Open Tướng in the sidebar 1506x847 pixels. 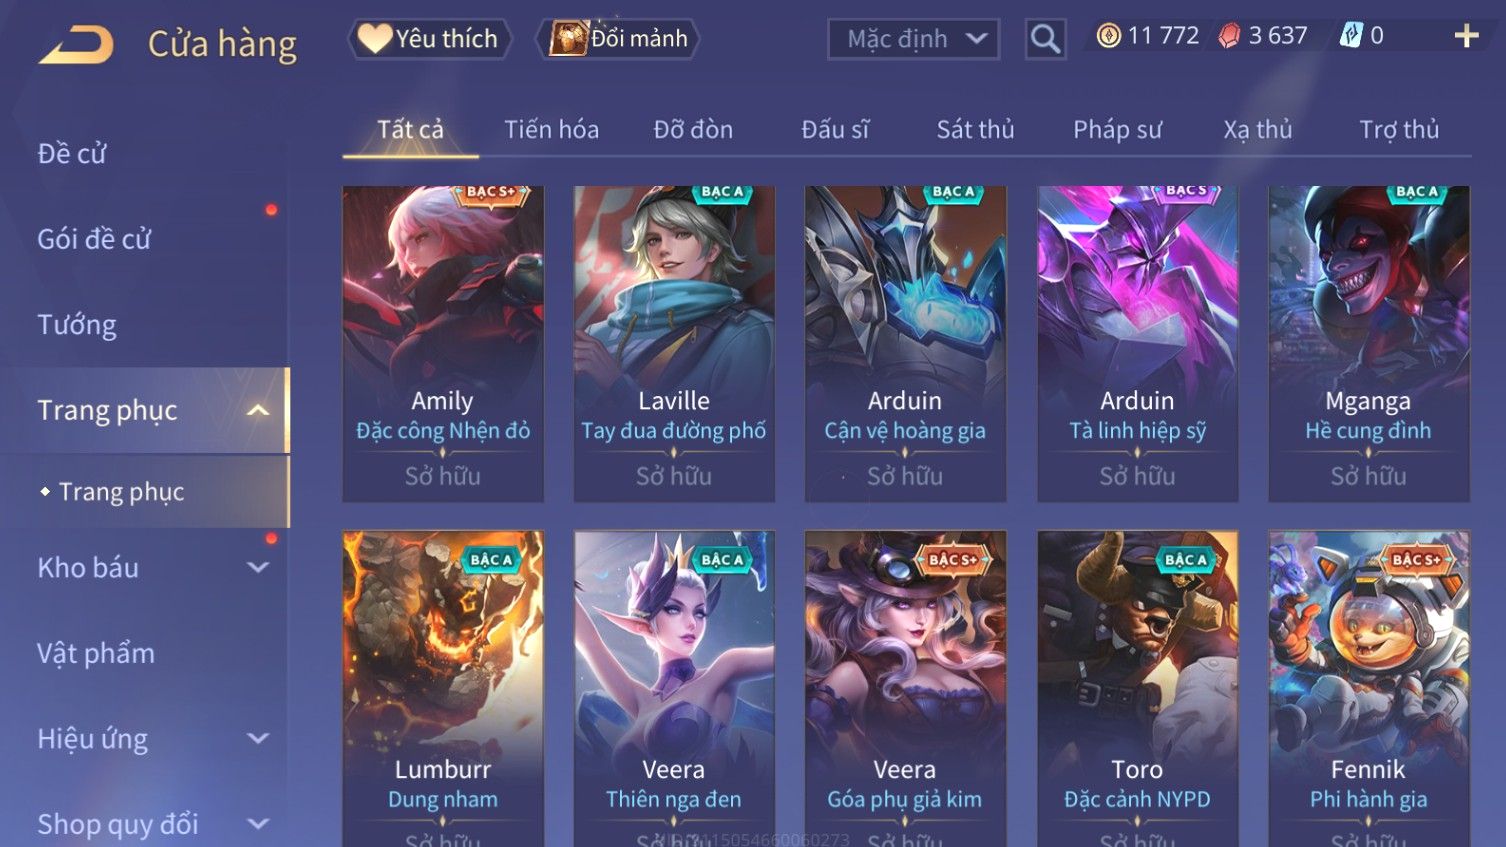77,324
